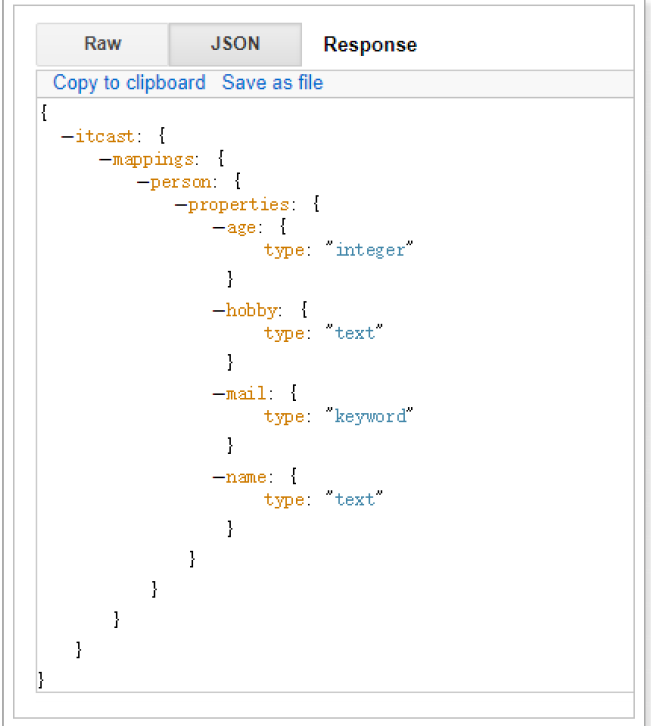Collapse the properties node
The width and height of the screenshot is (651, 726).
[181, 205]
